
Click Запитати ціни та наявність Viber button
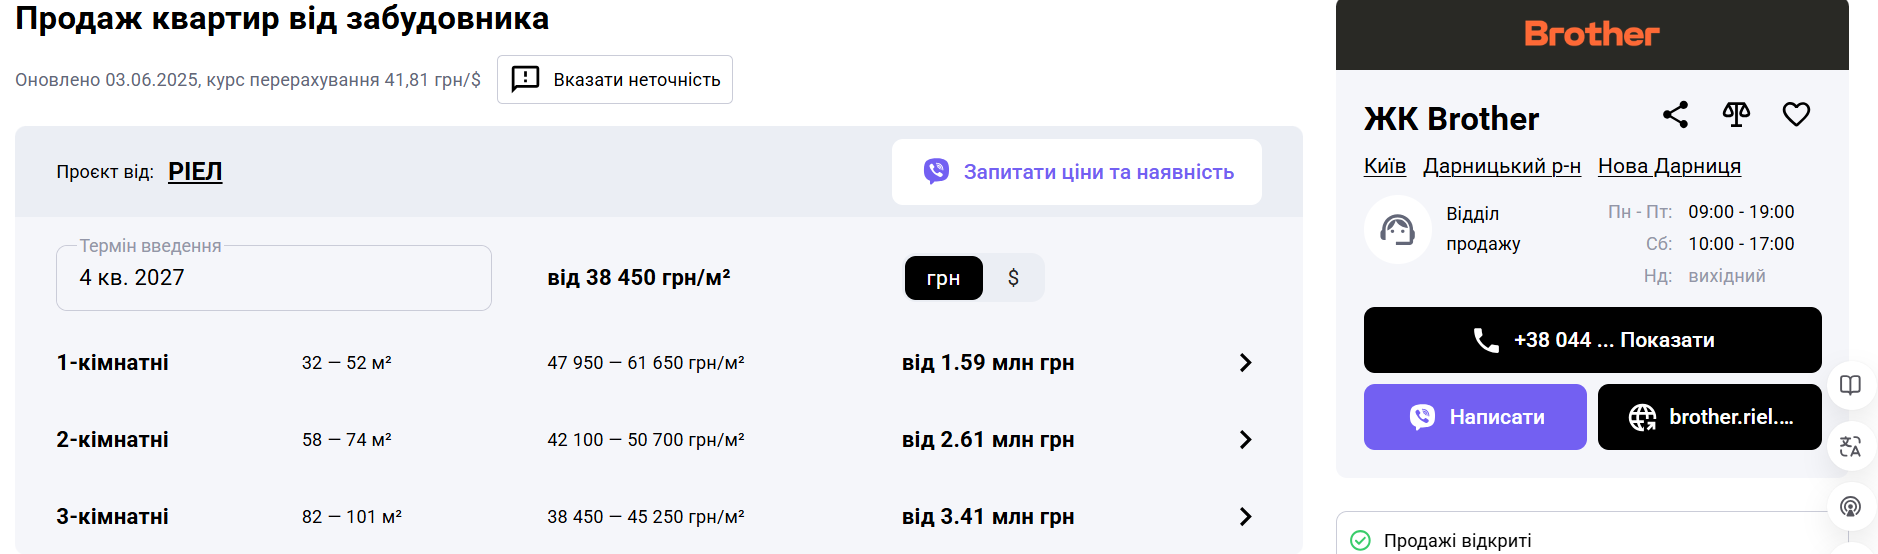click(1076, 172)
